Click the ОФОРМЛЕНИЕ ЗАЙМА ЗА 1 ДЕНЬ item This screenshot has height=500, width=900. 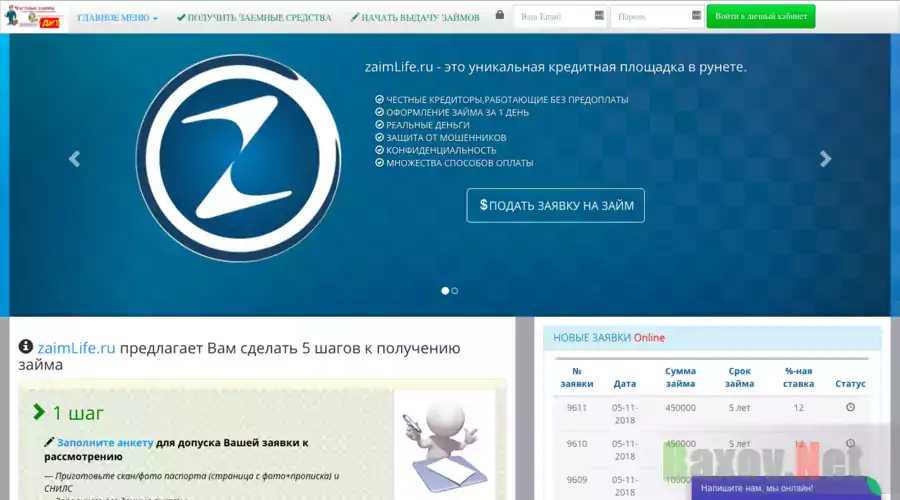(x=452, y=113)
